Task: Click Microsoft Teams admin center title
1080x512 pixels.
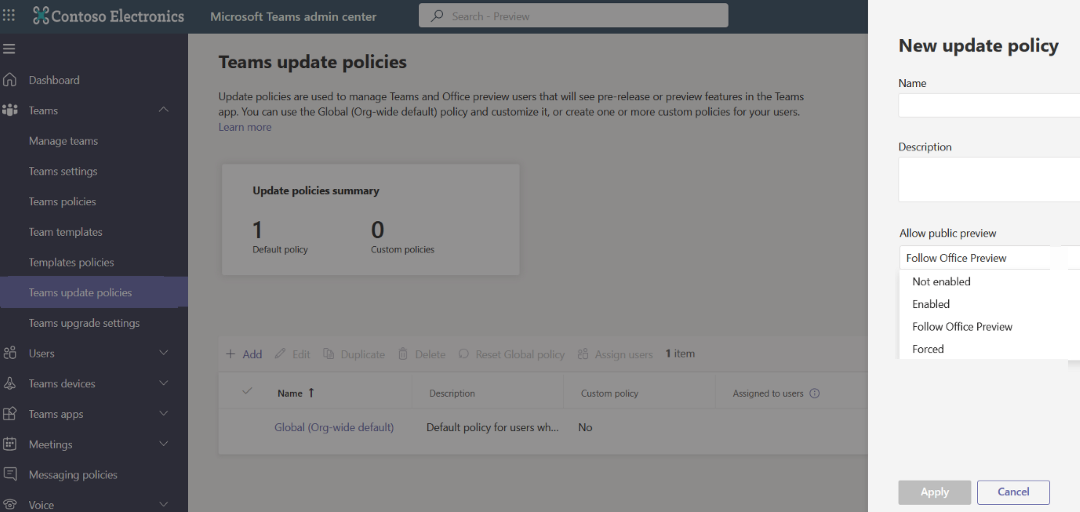Action: tap(293, 17)
